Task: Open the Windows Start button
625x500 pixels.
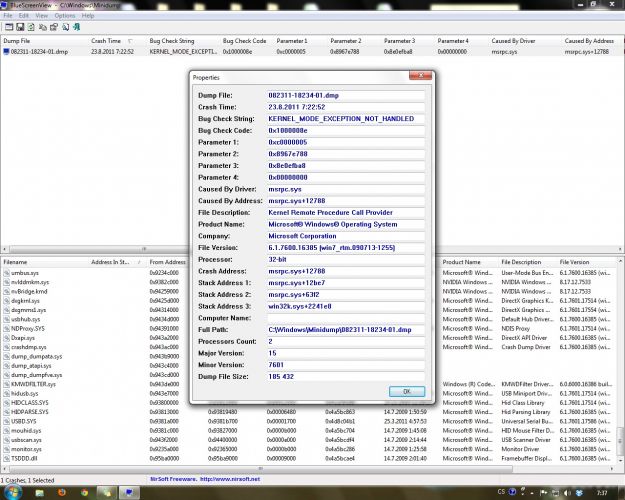Action: [13, 492]
